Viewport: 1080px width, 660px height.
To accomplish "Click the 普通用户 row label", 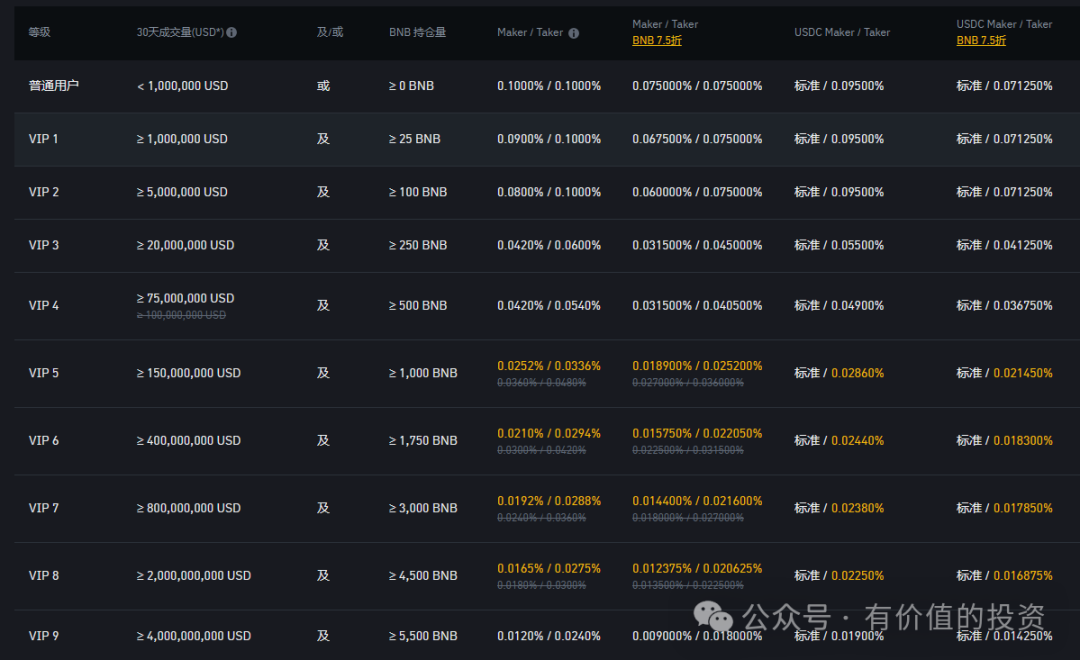I will coord(54,85).
